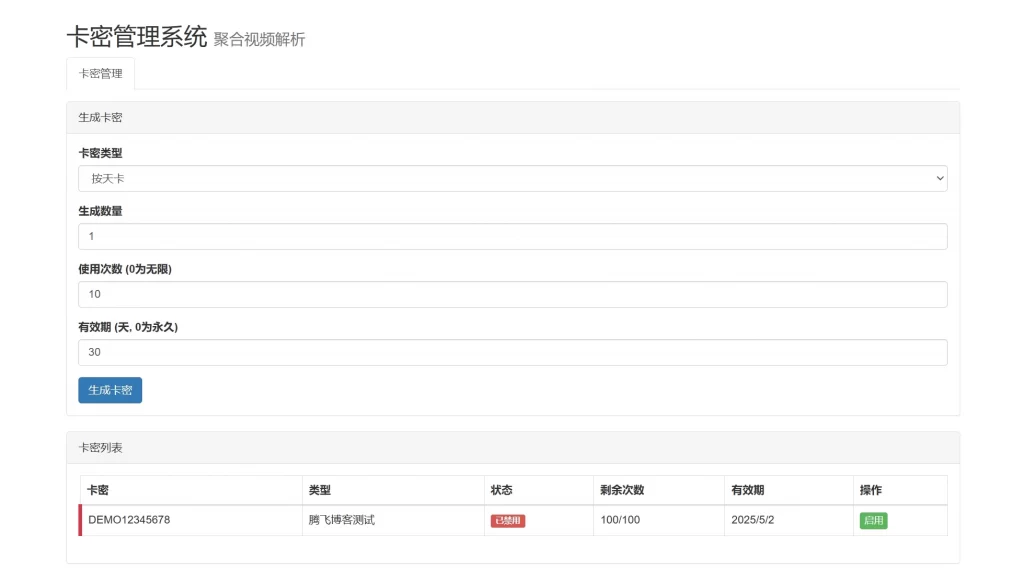
Task: Click the 卡密 column header
Action: point(97,490)
